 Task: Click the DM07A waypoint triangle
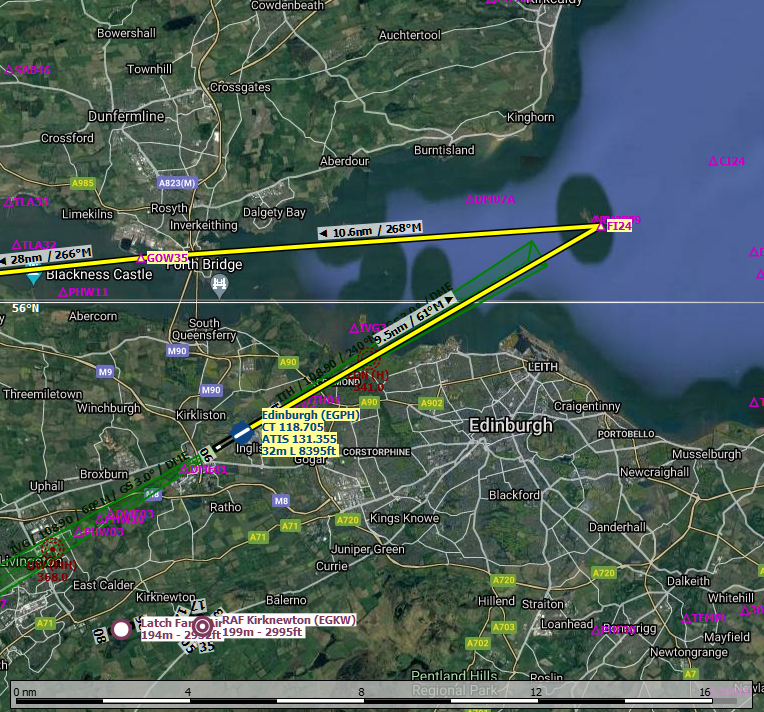click(x=469, y=199)
